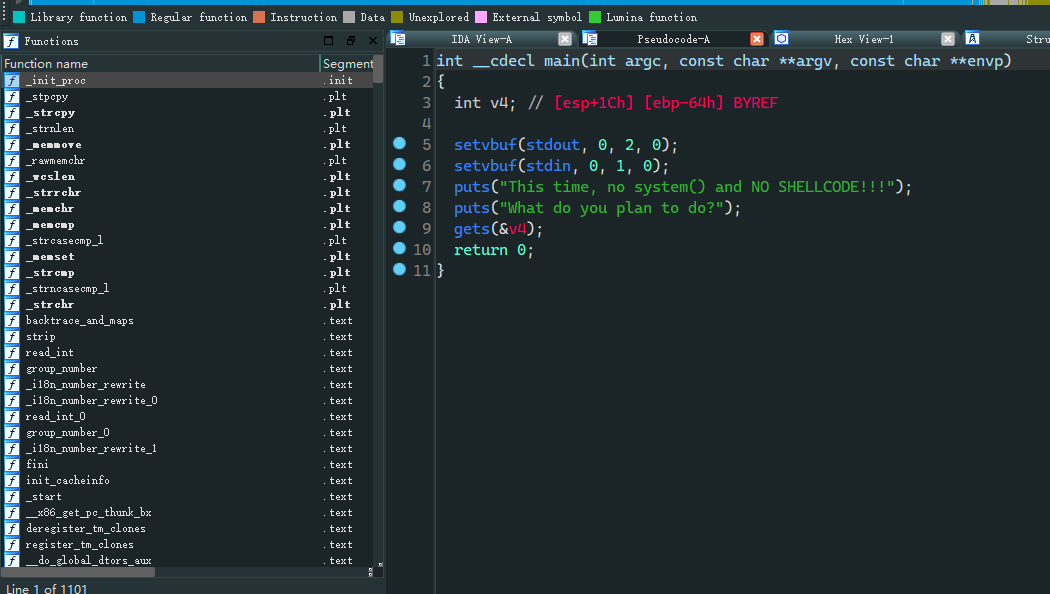Close the Hex View-1 tab
Image resolution: width=1050 pixels, height=594 pixels.
pyautogui.click(x=948, y=39)
